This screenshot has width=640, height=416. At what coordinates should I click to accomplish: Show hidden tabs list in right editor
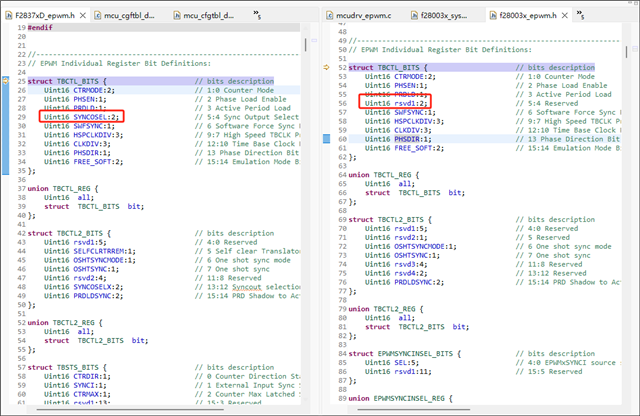pyautogui.click(x=580, y=15)
